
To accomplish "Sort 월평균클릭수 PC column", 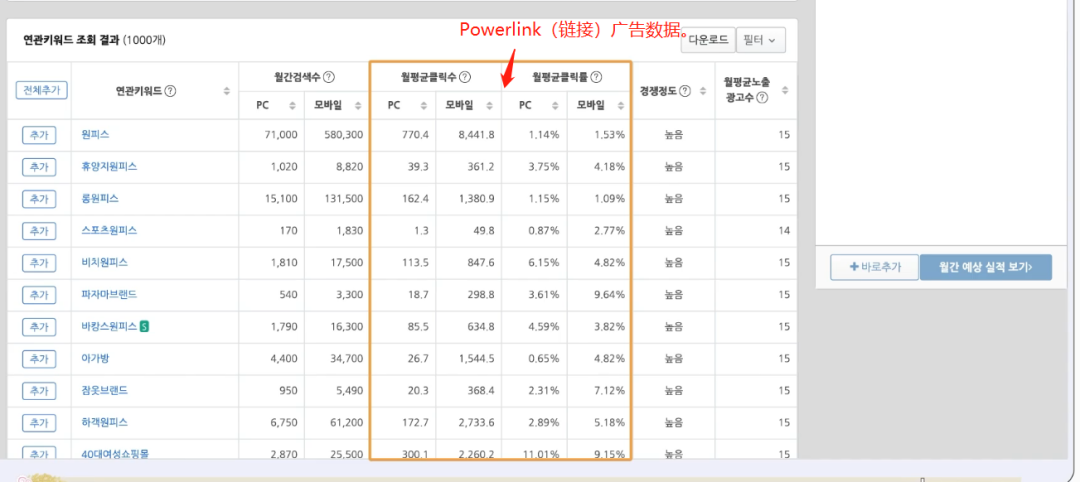I will pos(425,105).
